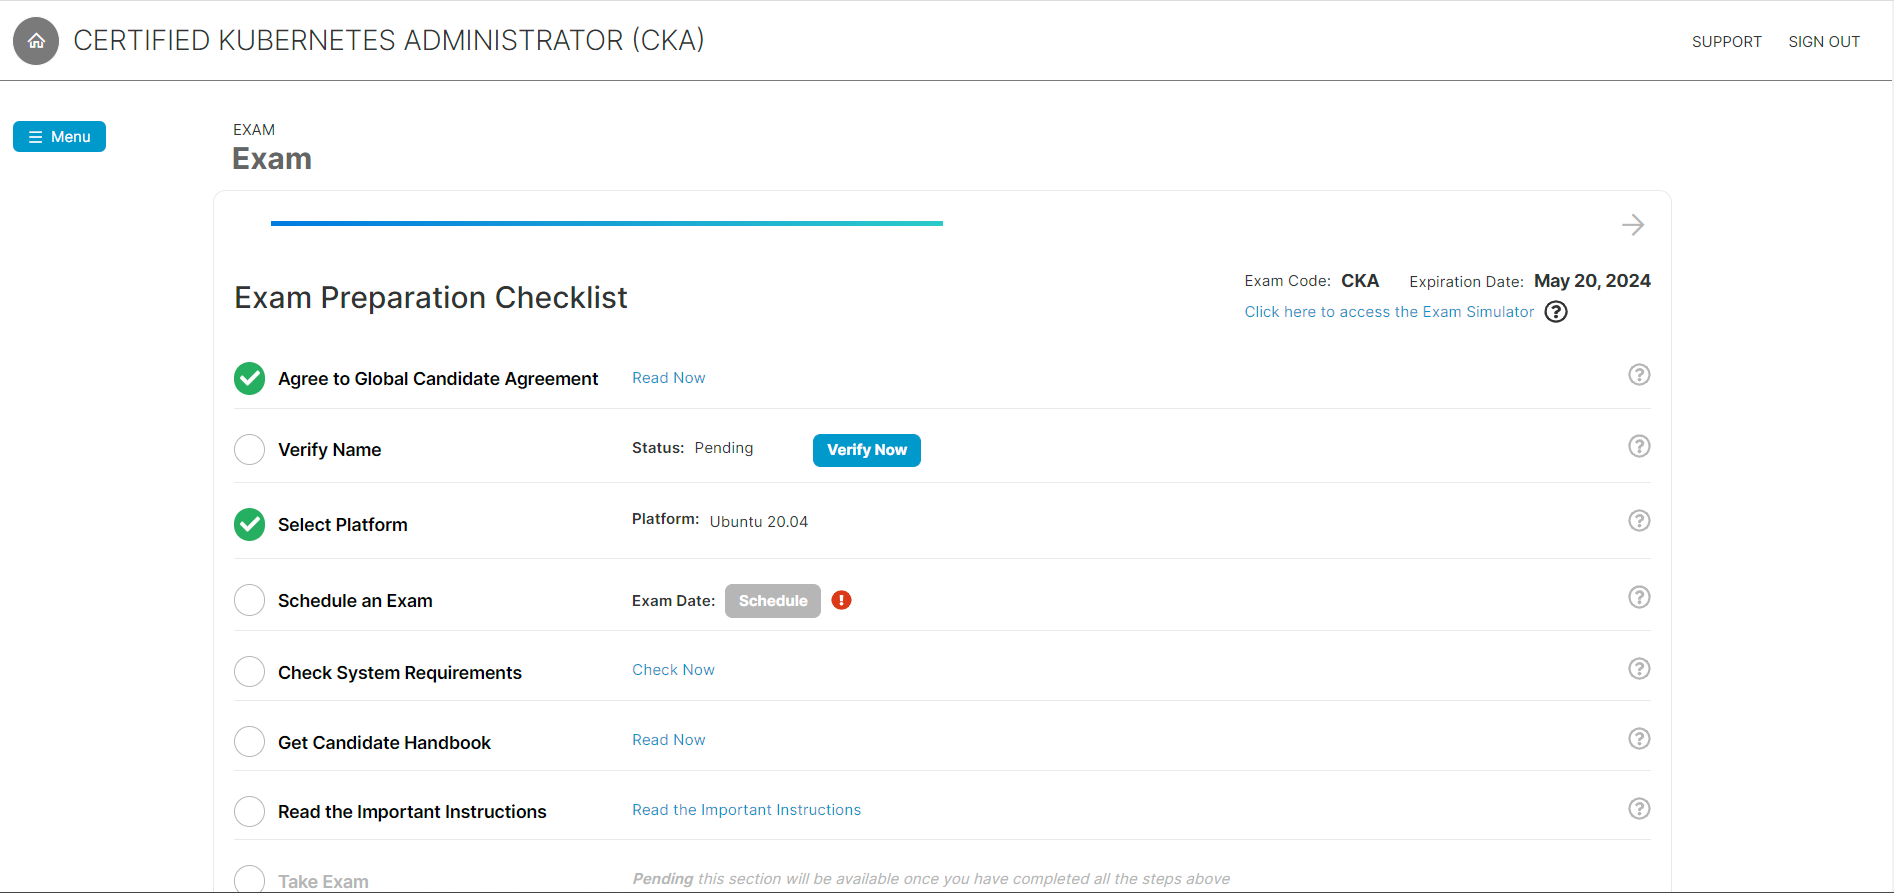Read Now link for Candidate Handbook
Image resolution: width=1894 pixels, height=893 pixels.
669,740
